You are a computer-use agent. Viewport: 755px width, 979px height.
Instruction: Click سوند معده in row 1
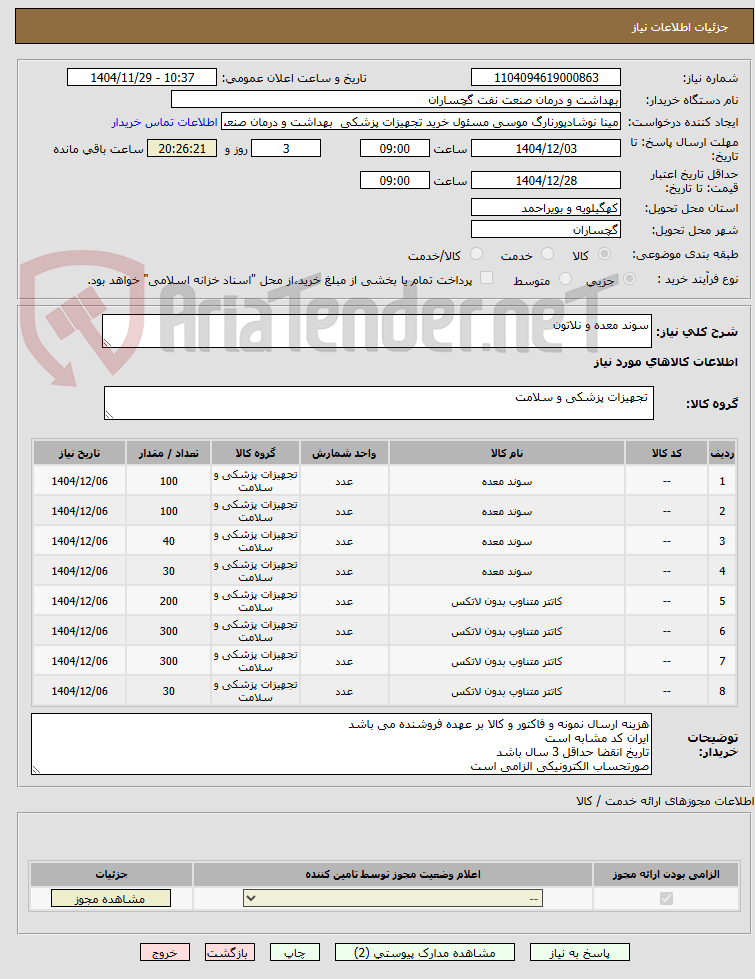[x=506, y=481]
